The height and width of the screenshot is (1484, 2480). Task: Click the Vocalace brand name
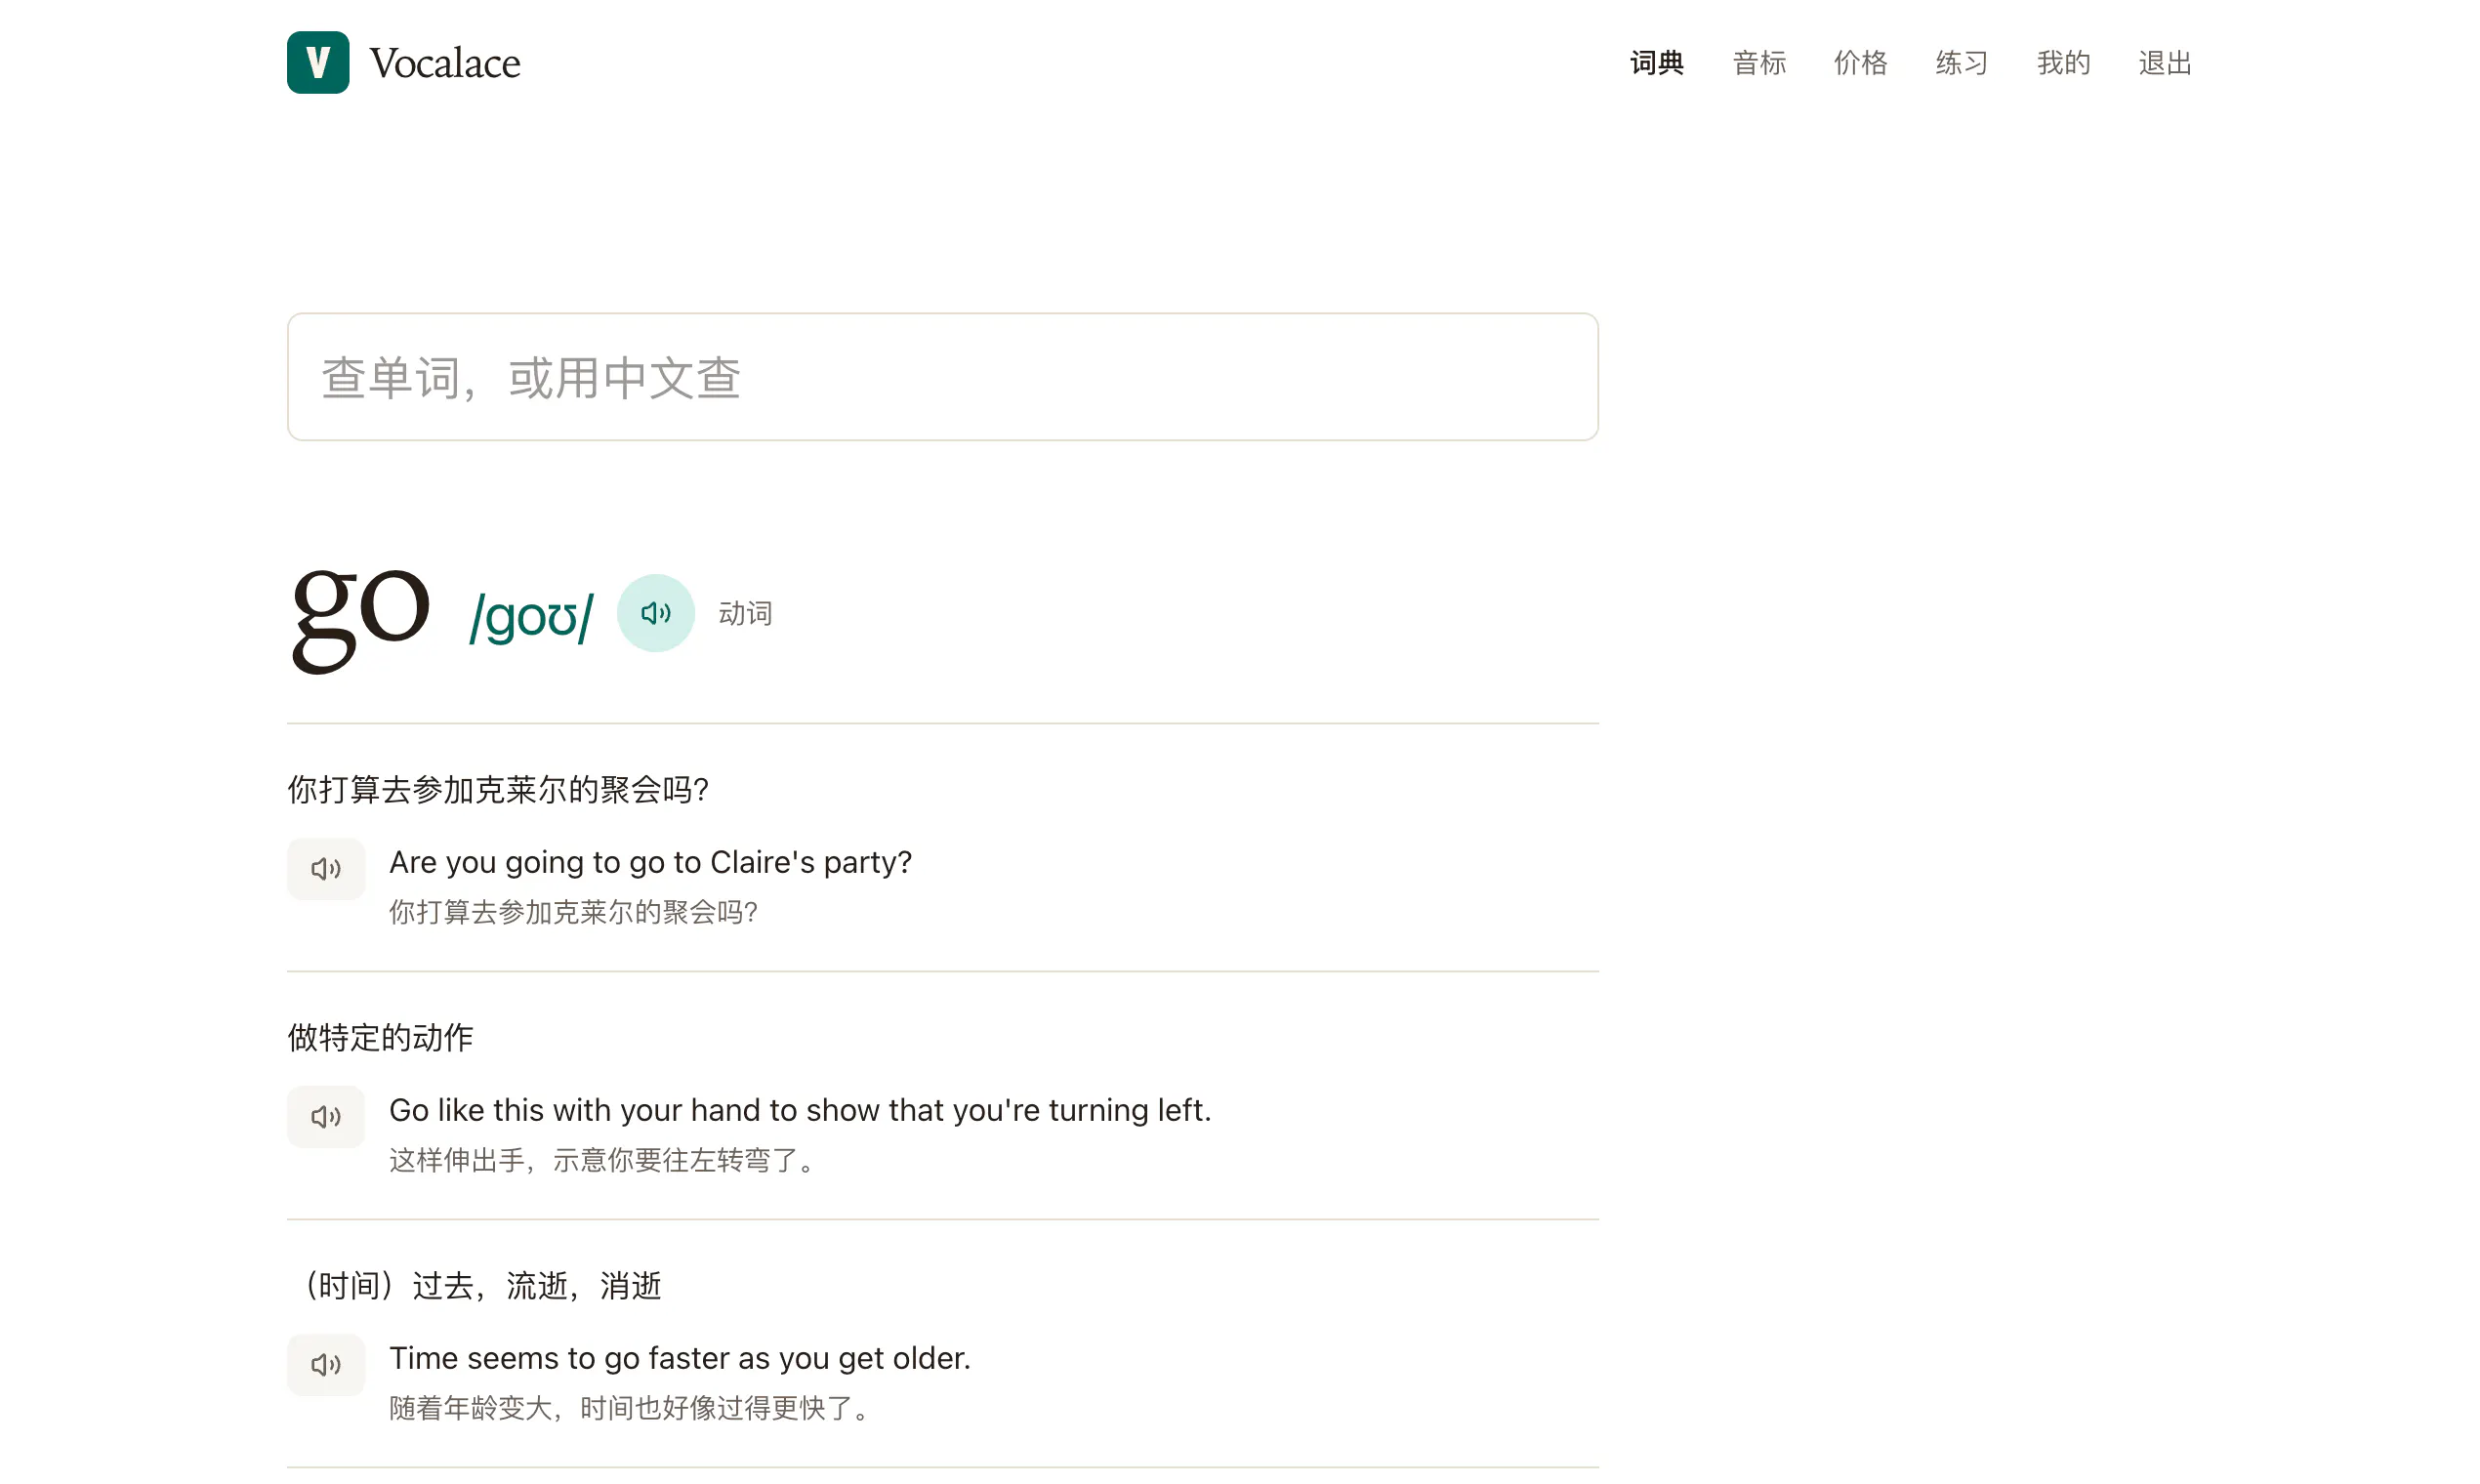click(x=445, y=63)
